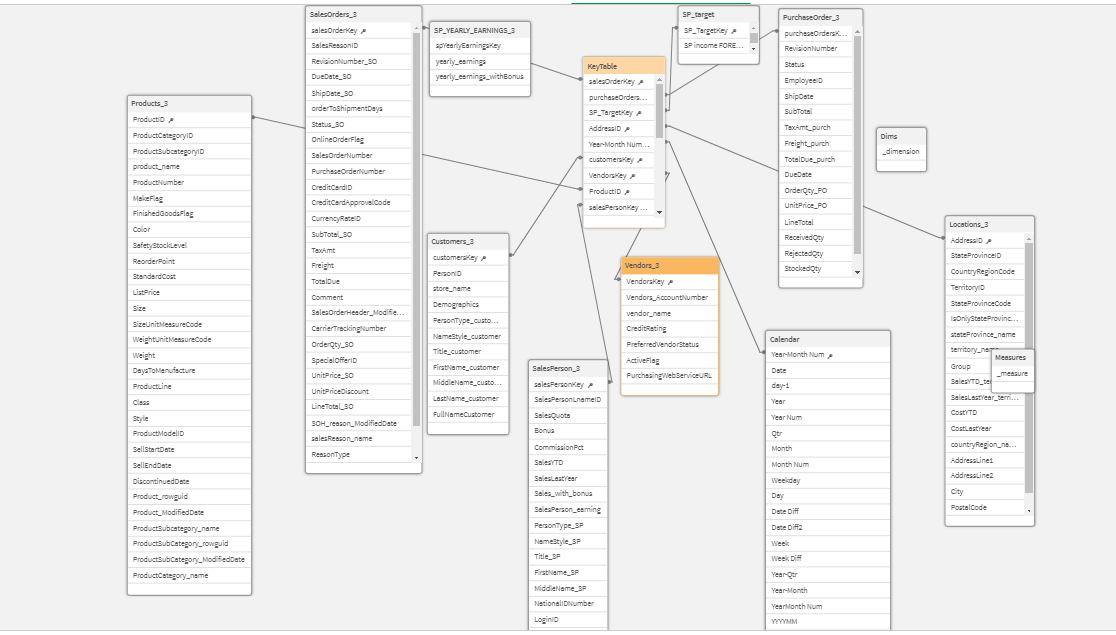Click the down arrow on the PurchaseOrder_3 scrollbar

coord(858,271)
